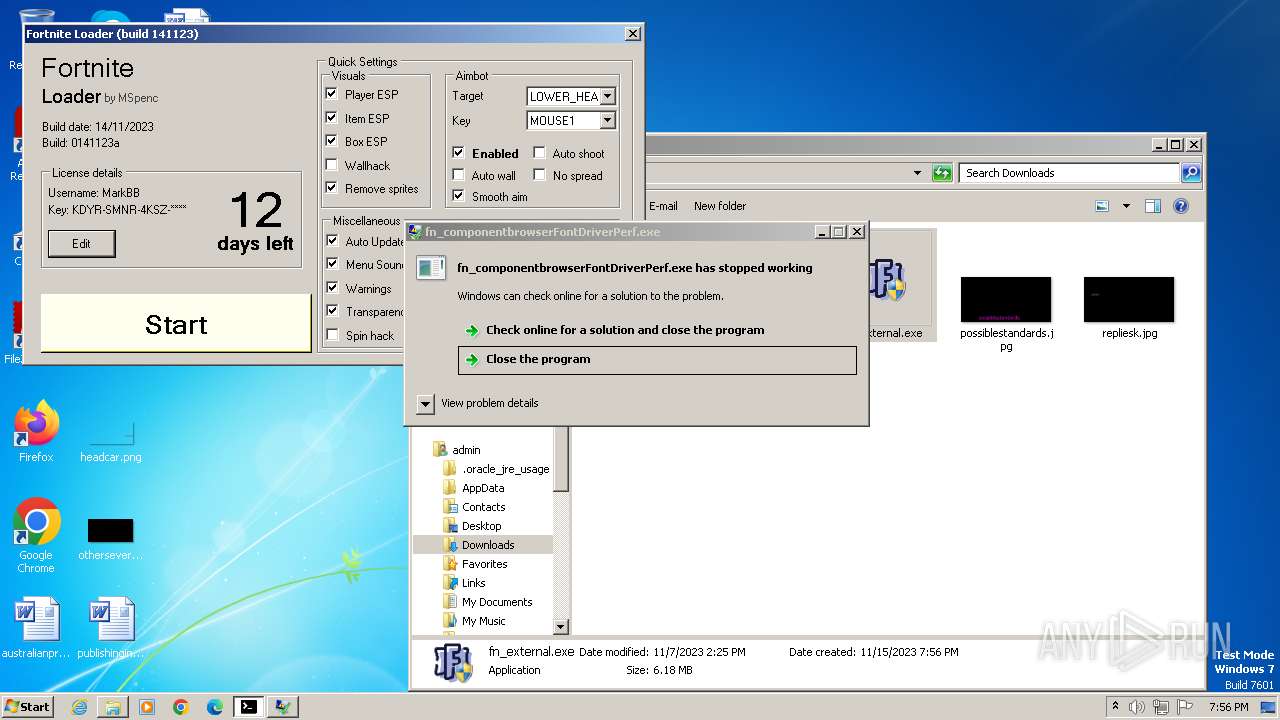Select the AppData folder in tree
The image size is (1280, 720).
tap(483, 488)
